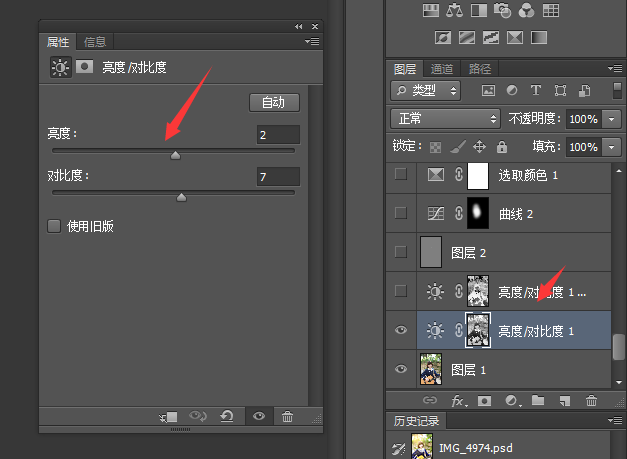Select the 历史记录 tab
This screenshot has height=459, width=627.
click(x=416, y=421)
